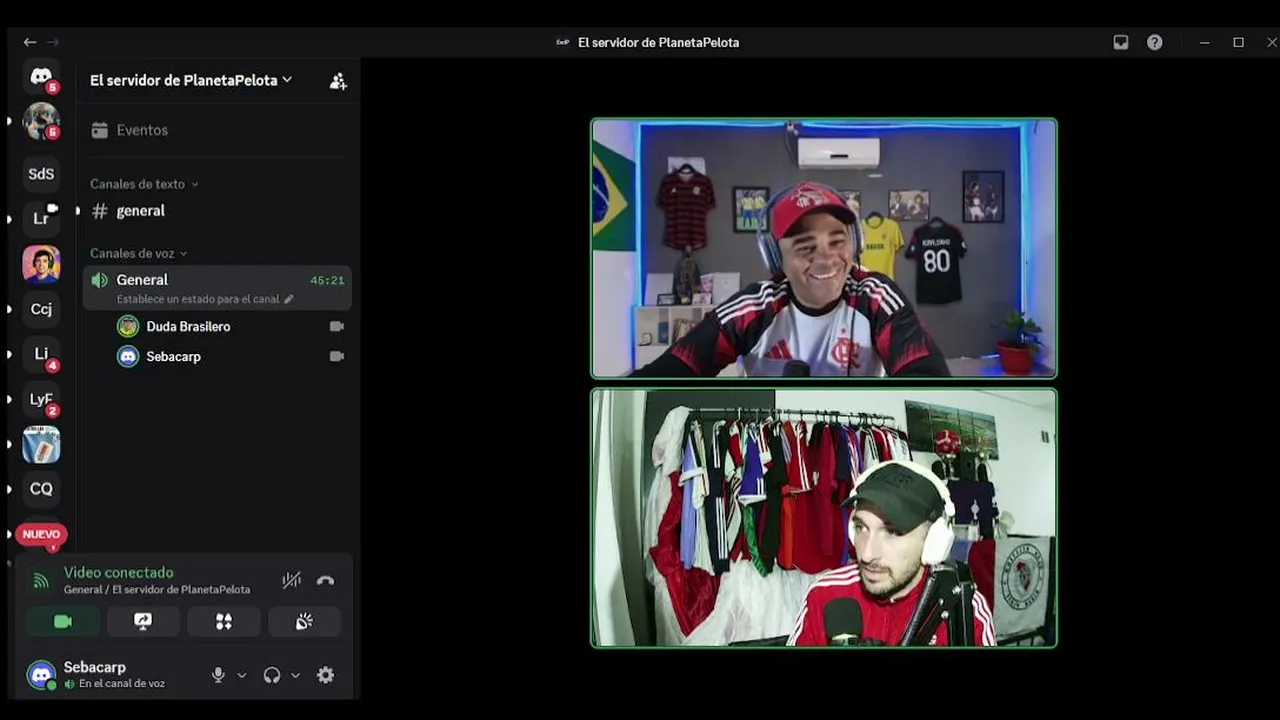Deafen audio with the headphones icon
This screenshot has width=1280, height=720.
[x=272, y=675]
